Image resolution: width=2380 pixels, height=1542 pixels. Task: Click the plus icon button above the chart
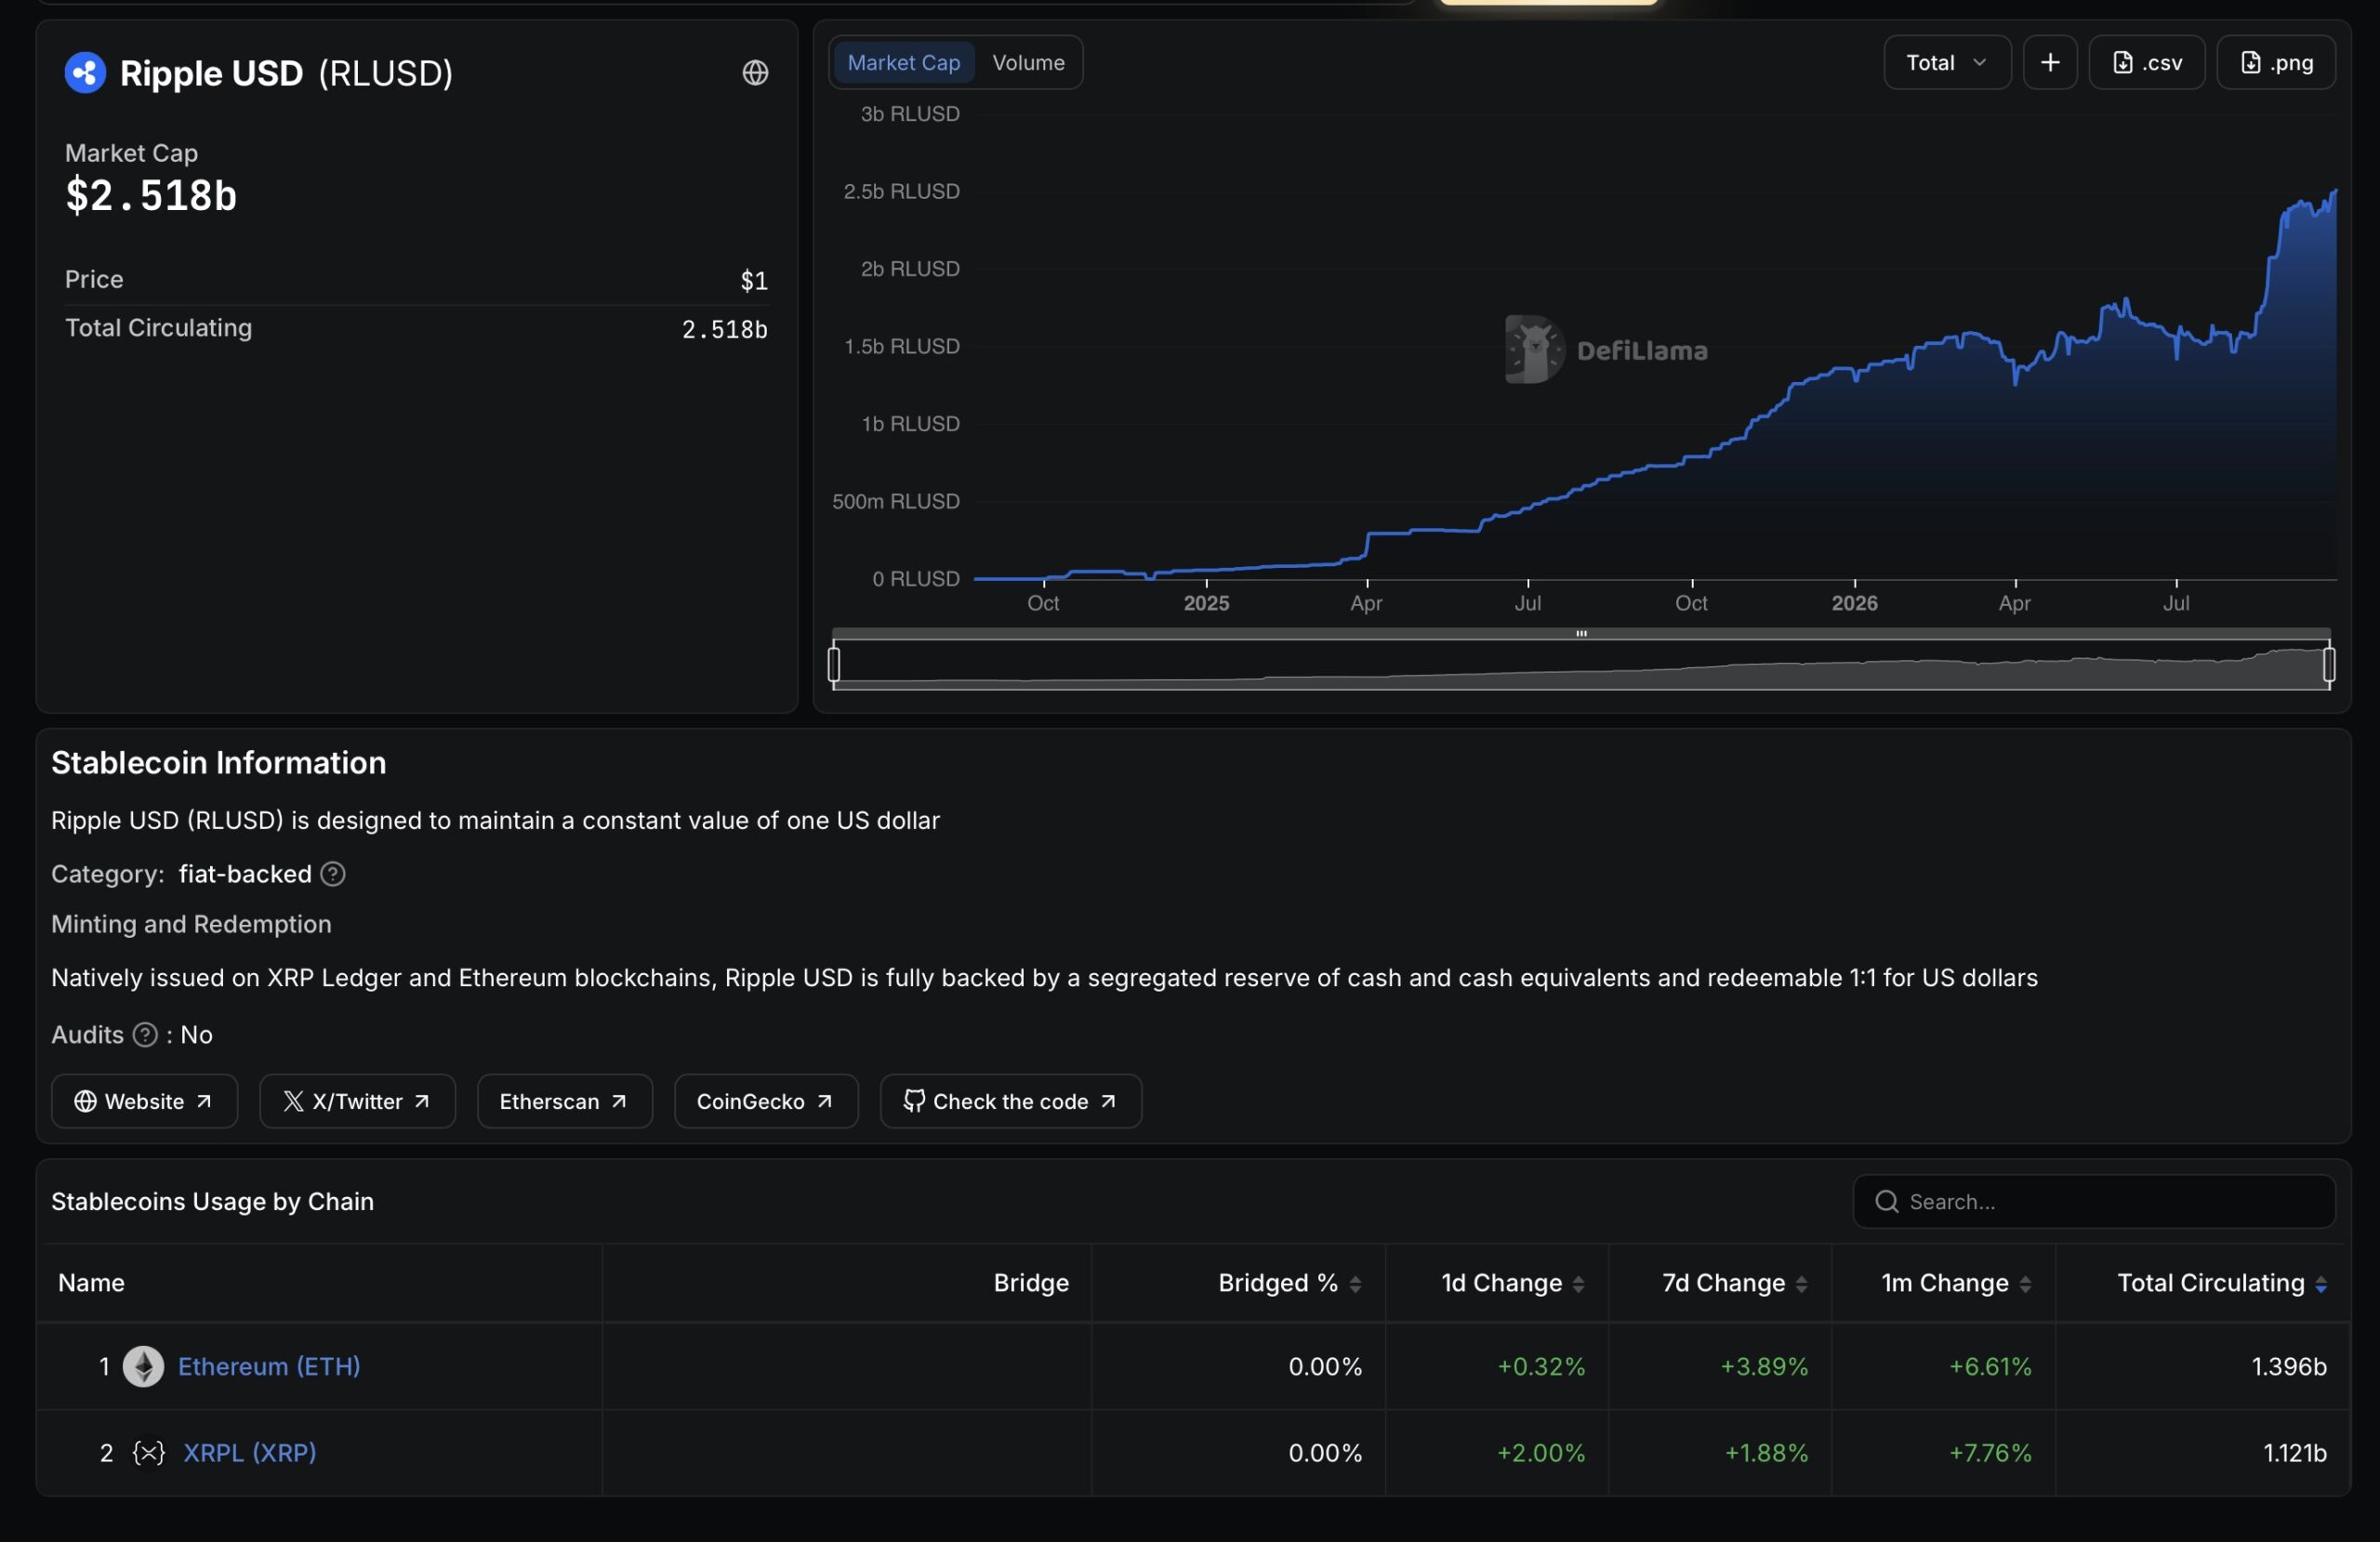click(2050, 63)
